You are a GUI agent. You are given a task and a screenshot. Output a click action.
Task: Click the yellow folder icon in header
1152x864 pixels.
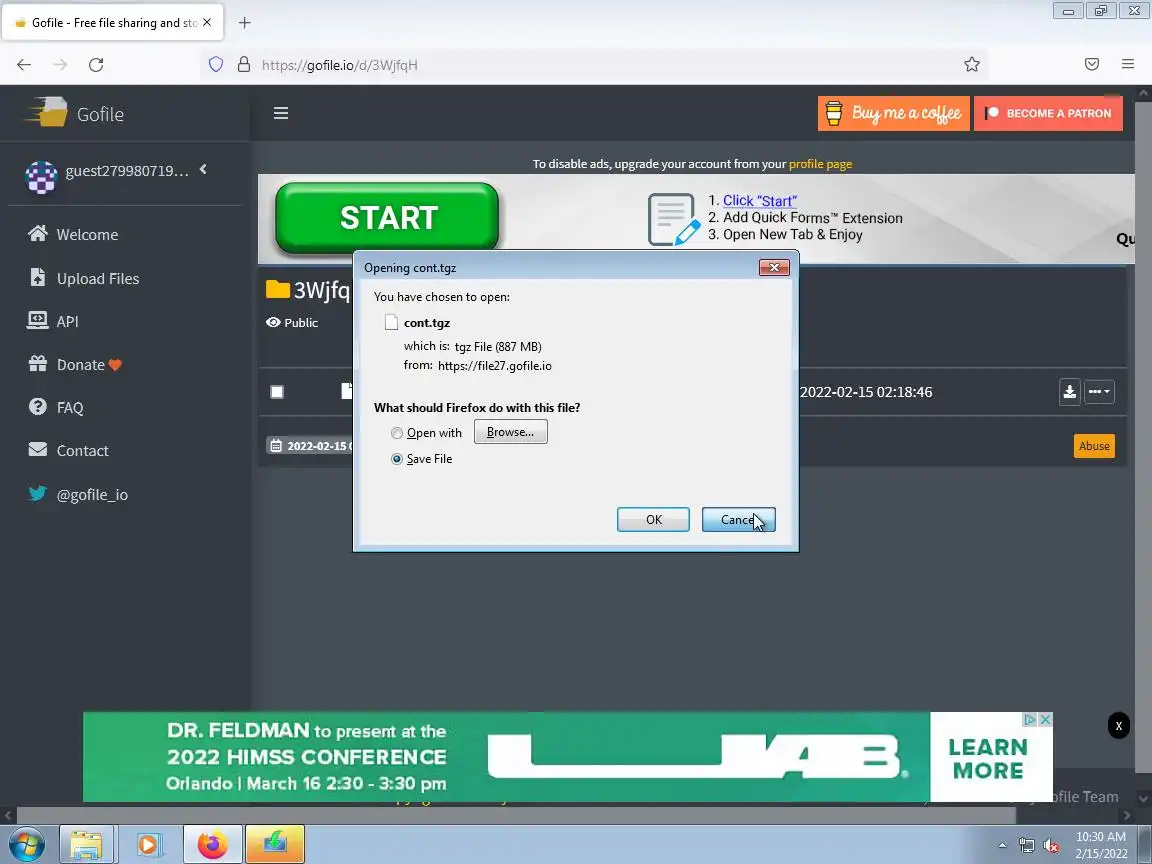[278, 289]
